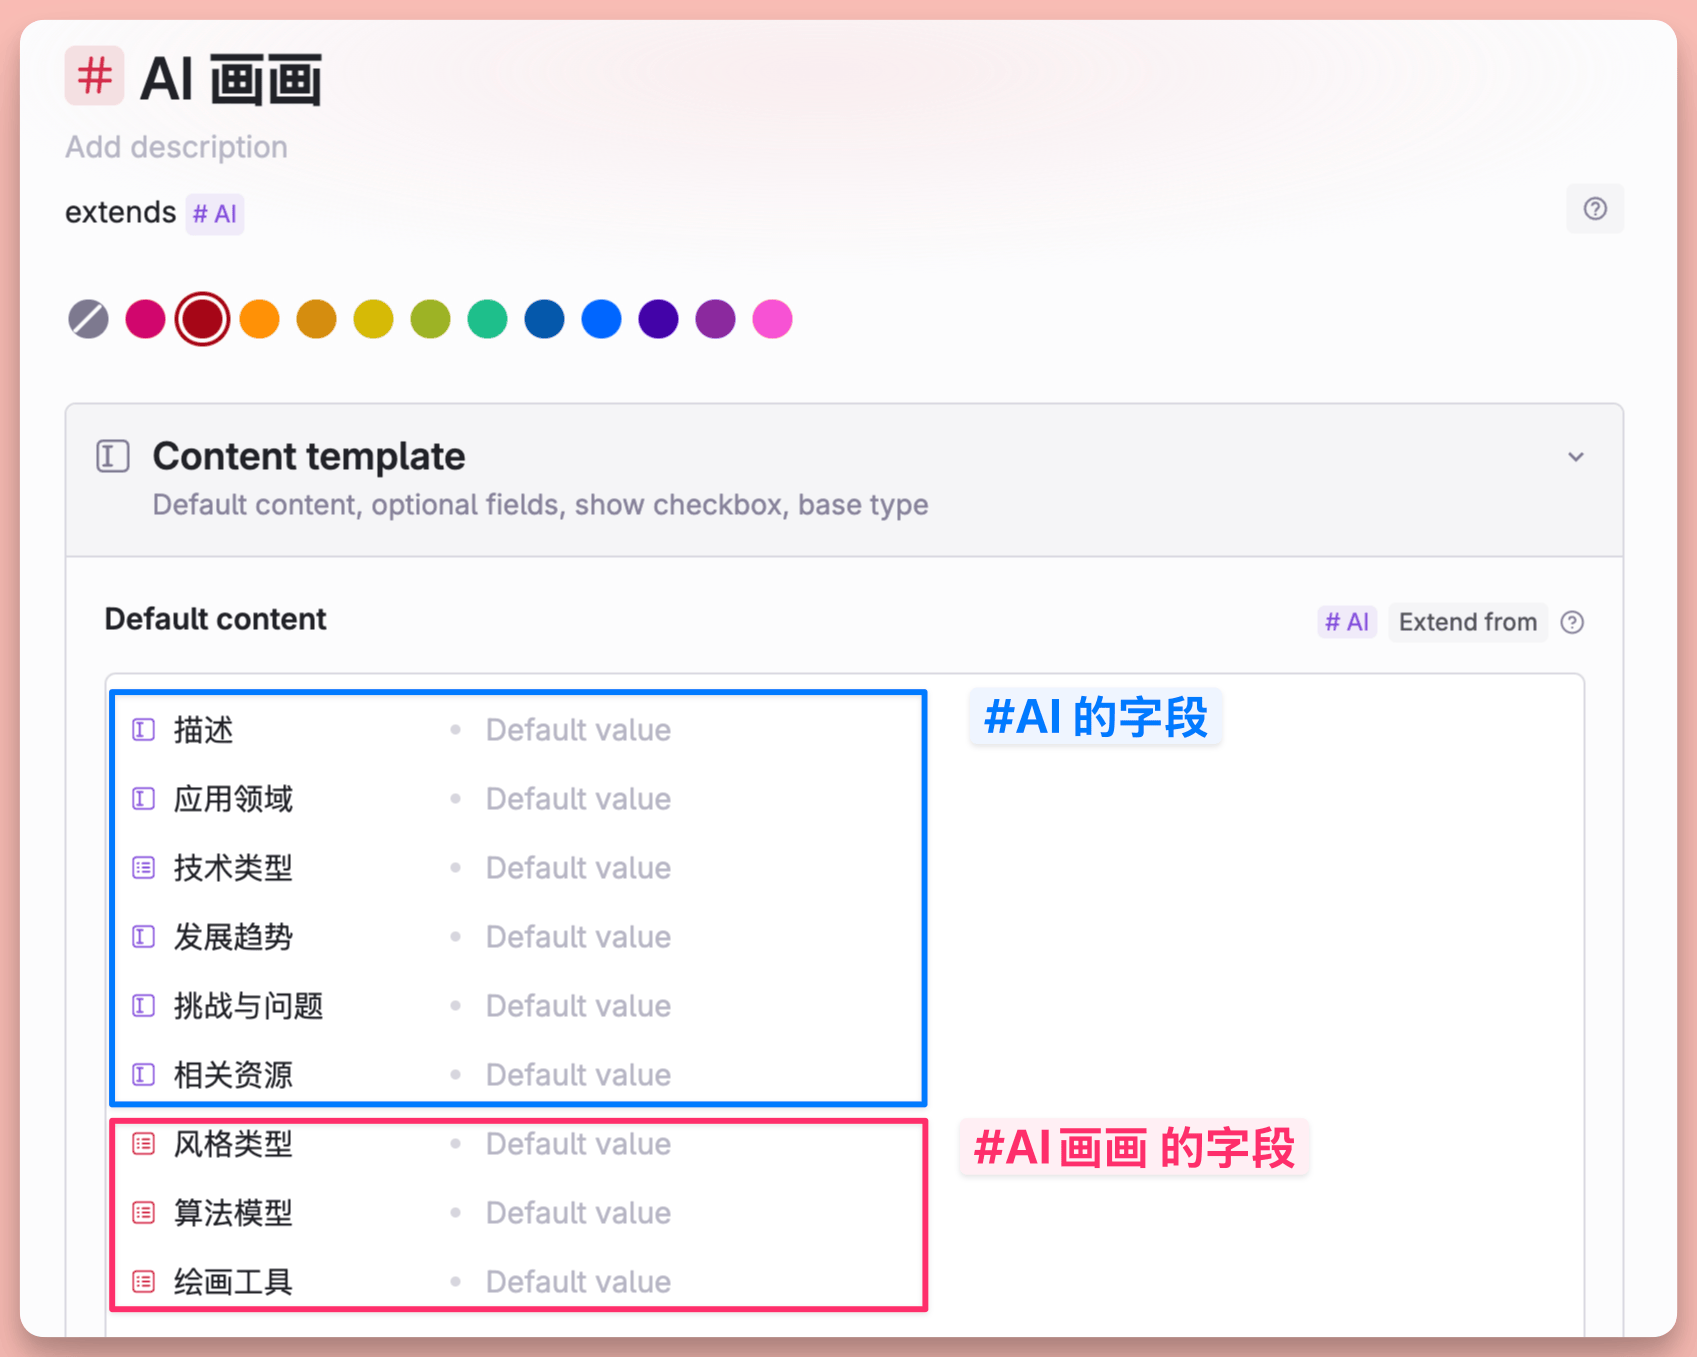Click the Extend from button
This screenshot has width=1697, height=1357.
point(1468,622)
